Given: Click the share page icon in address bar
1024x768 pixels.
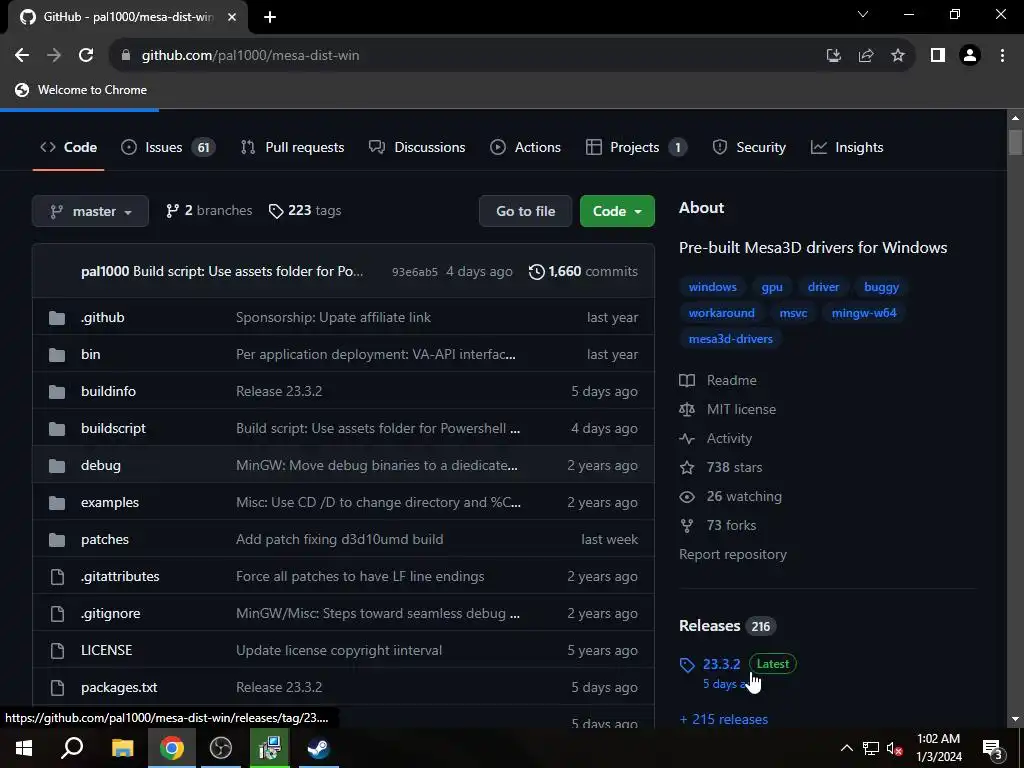Looking at the screenshot, I should (866, 56).
